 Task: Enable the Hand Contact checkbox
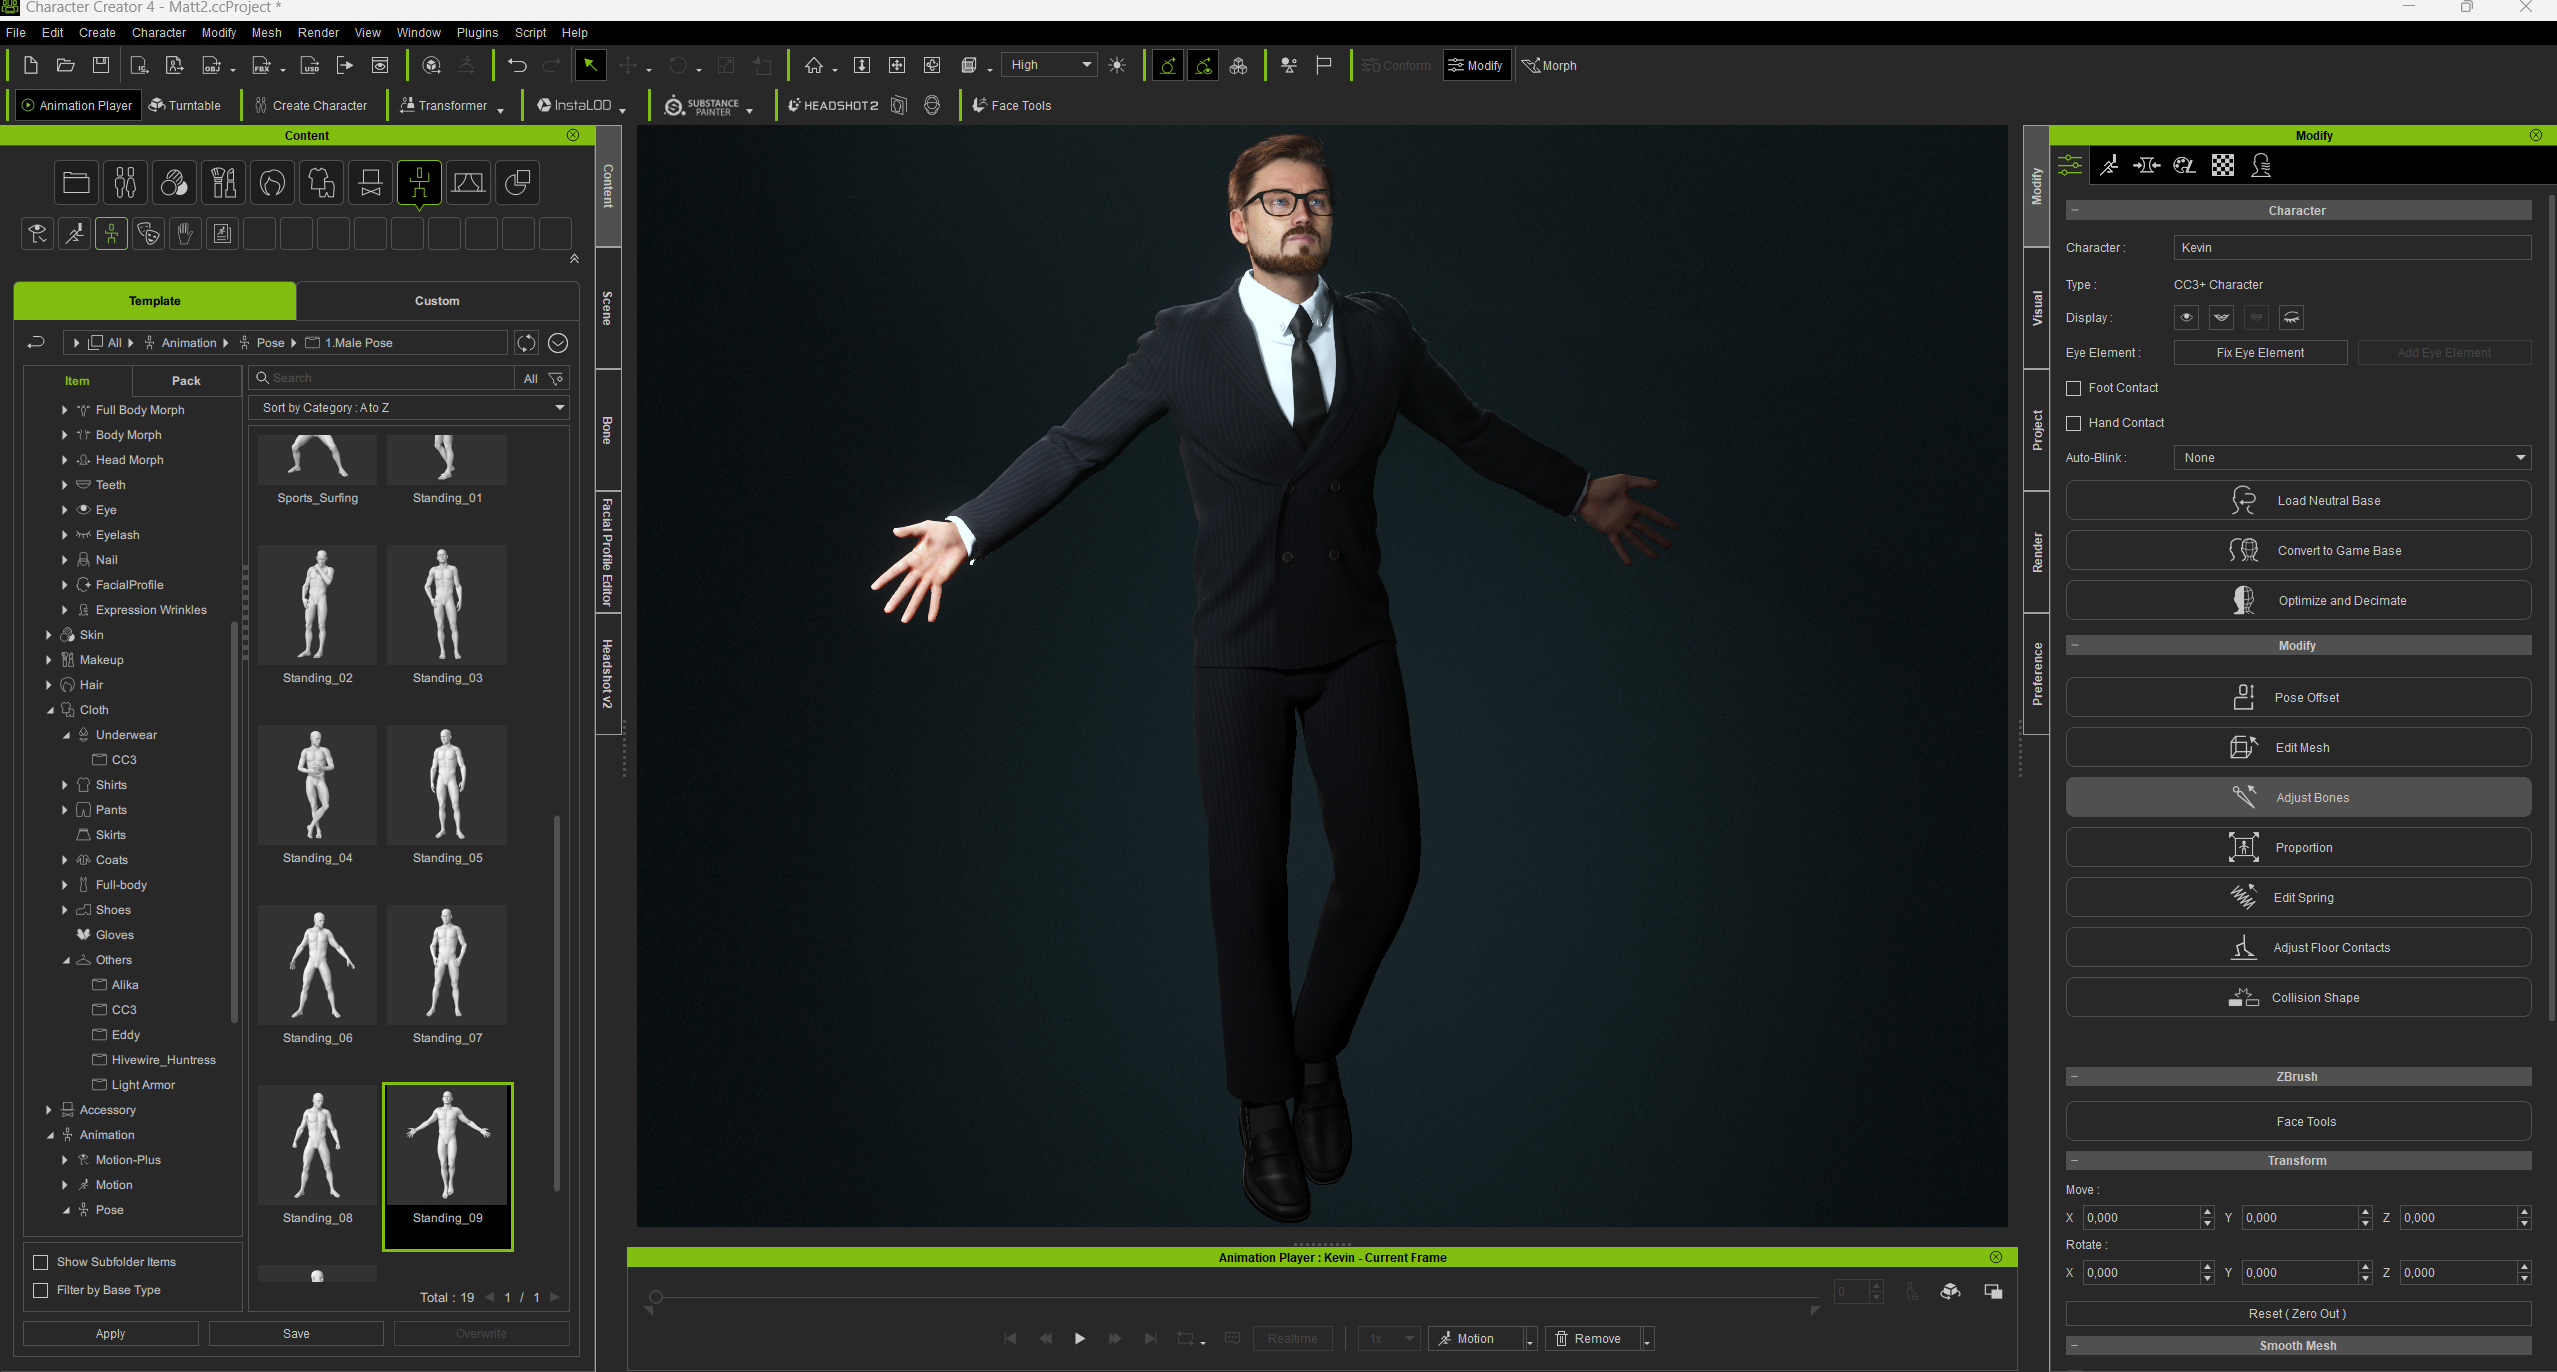[x=2074, y=423]
